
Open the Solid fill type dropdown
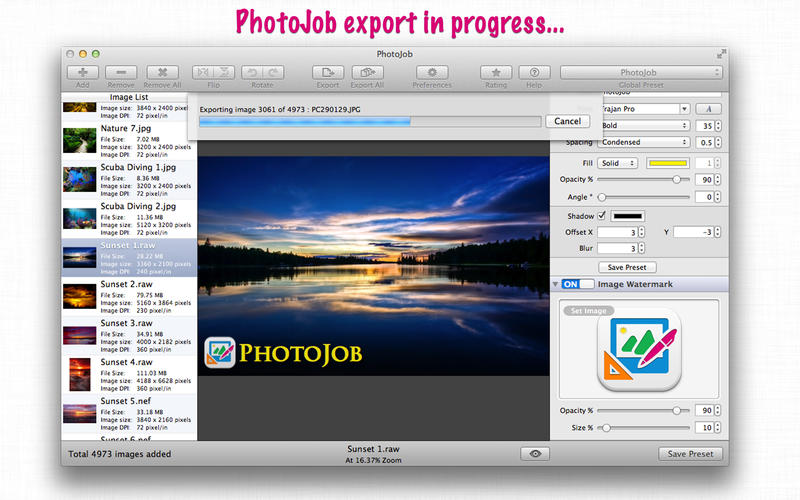tap(617, 163)
